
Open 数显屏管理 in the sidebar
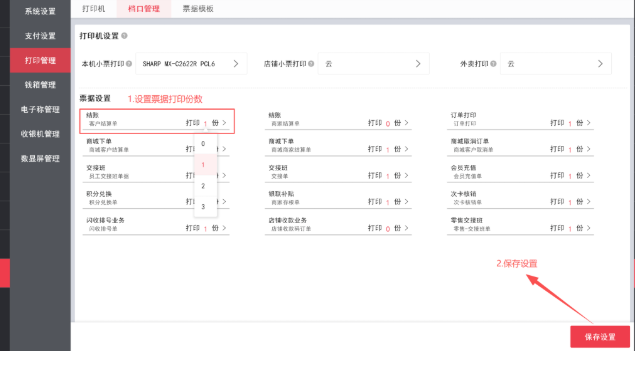pos(40,159)
